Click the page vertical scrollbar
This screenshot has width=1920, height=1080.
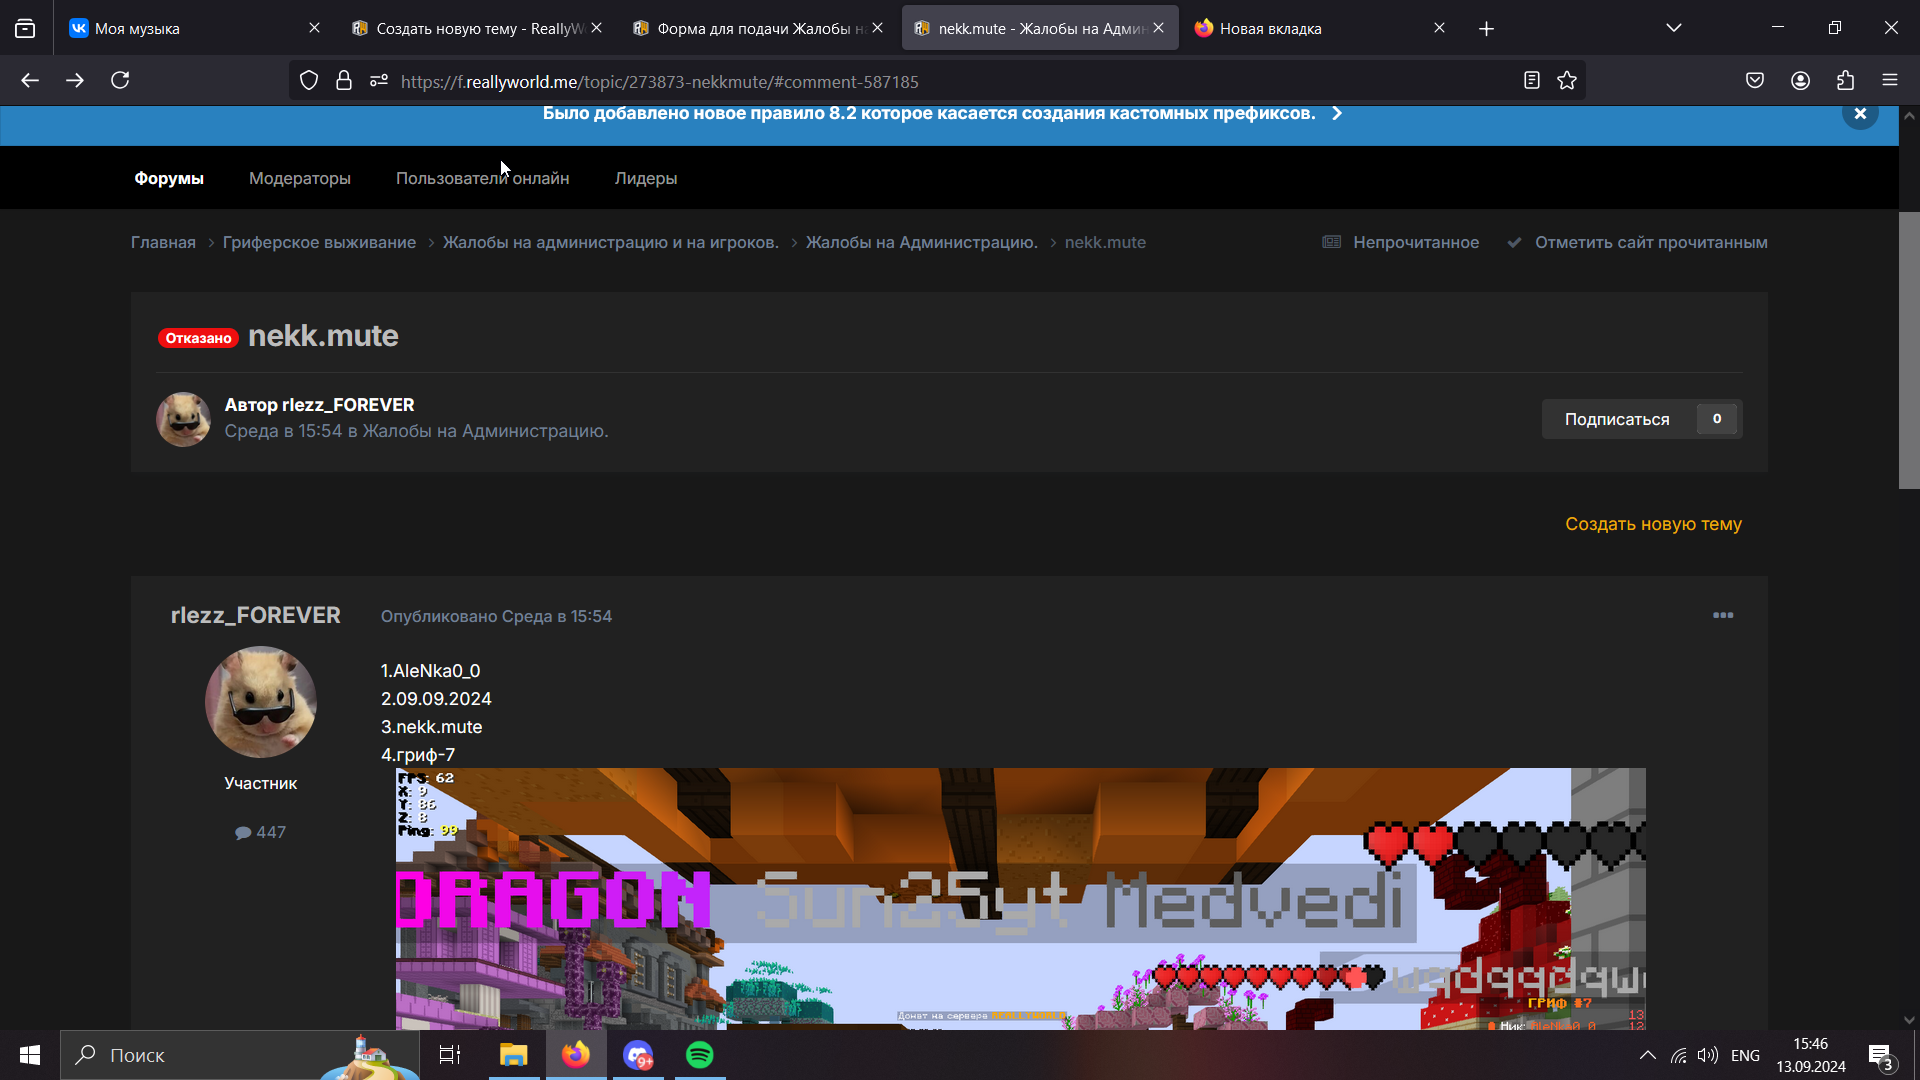pos(1909,350)
